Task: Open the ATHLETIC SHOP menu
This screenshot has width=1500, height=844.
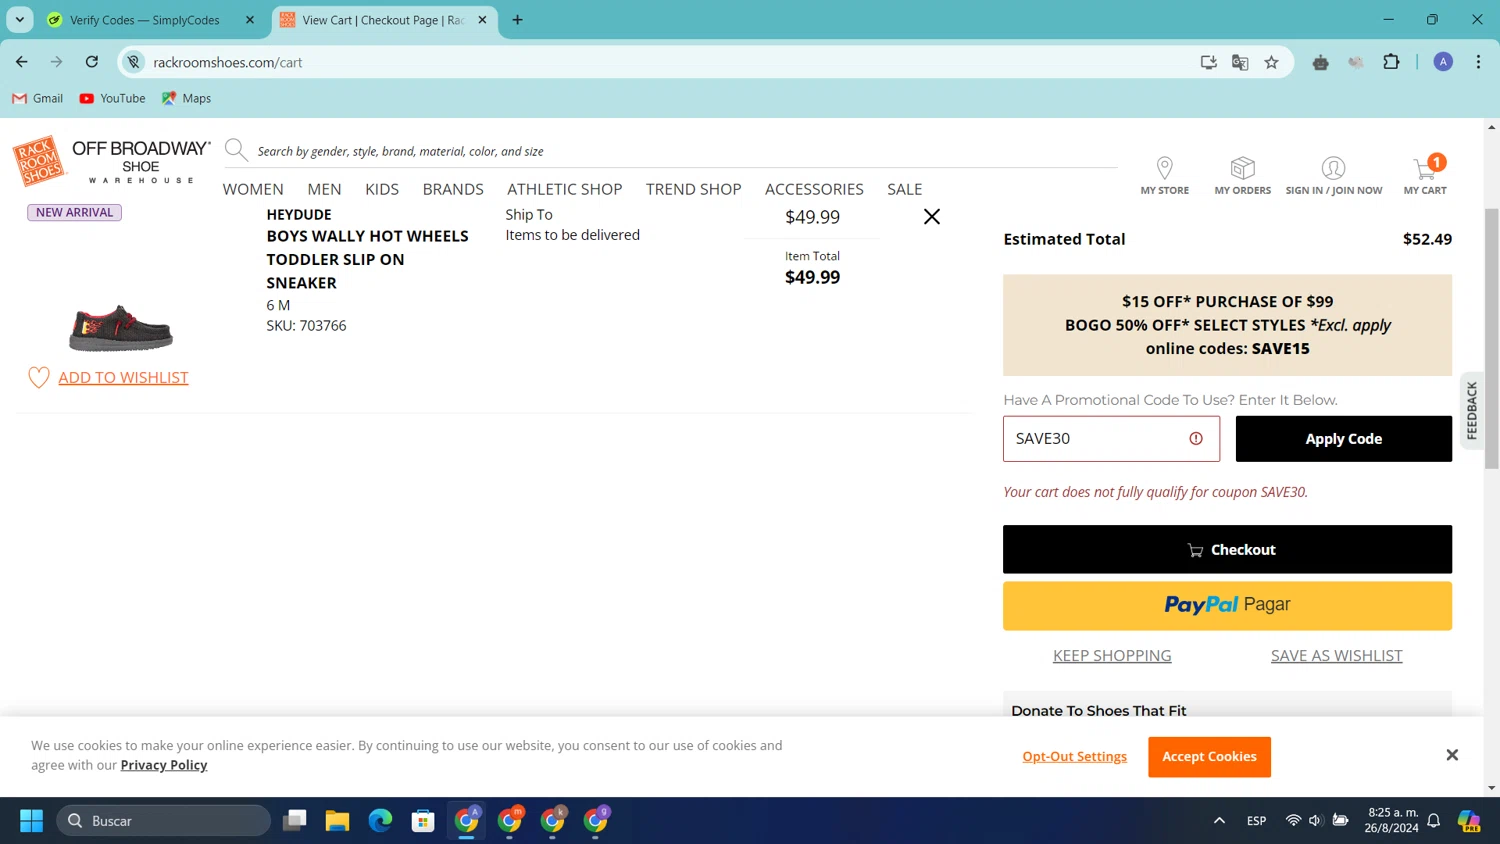Action: tap(564, 189)
